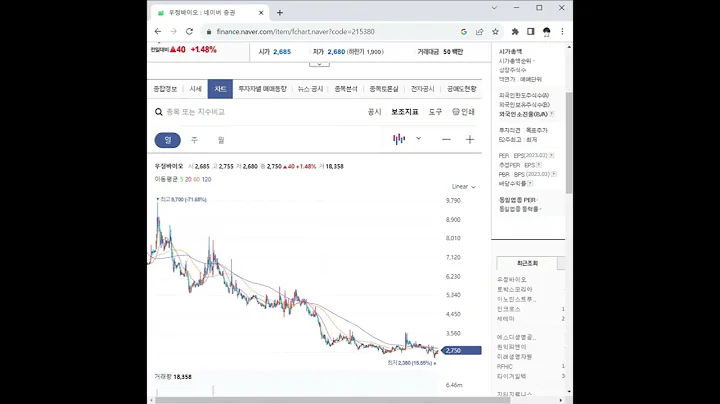Image resolution: width=720 pixels, height=404 pixels.
Task: Open 토박스코리아 in recent list
Action: pos(515,289)
